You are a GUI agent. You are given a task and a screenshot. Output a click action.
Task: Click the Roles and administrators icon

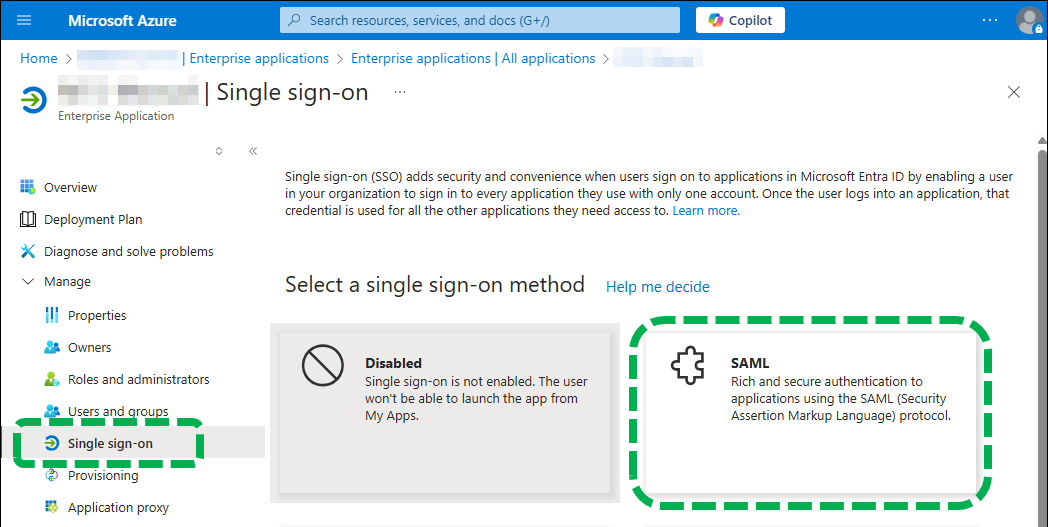pyautogui.click(x=52, y=379)
